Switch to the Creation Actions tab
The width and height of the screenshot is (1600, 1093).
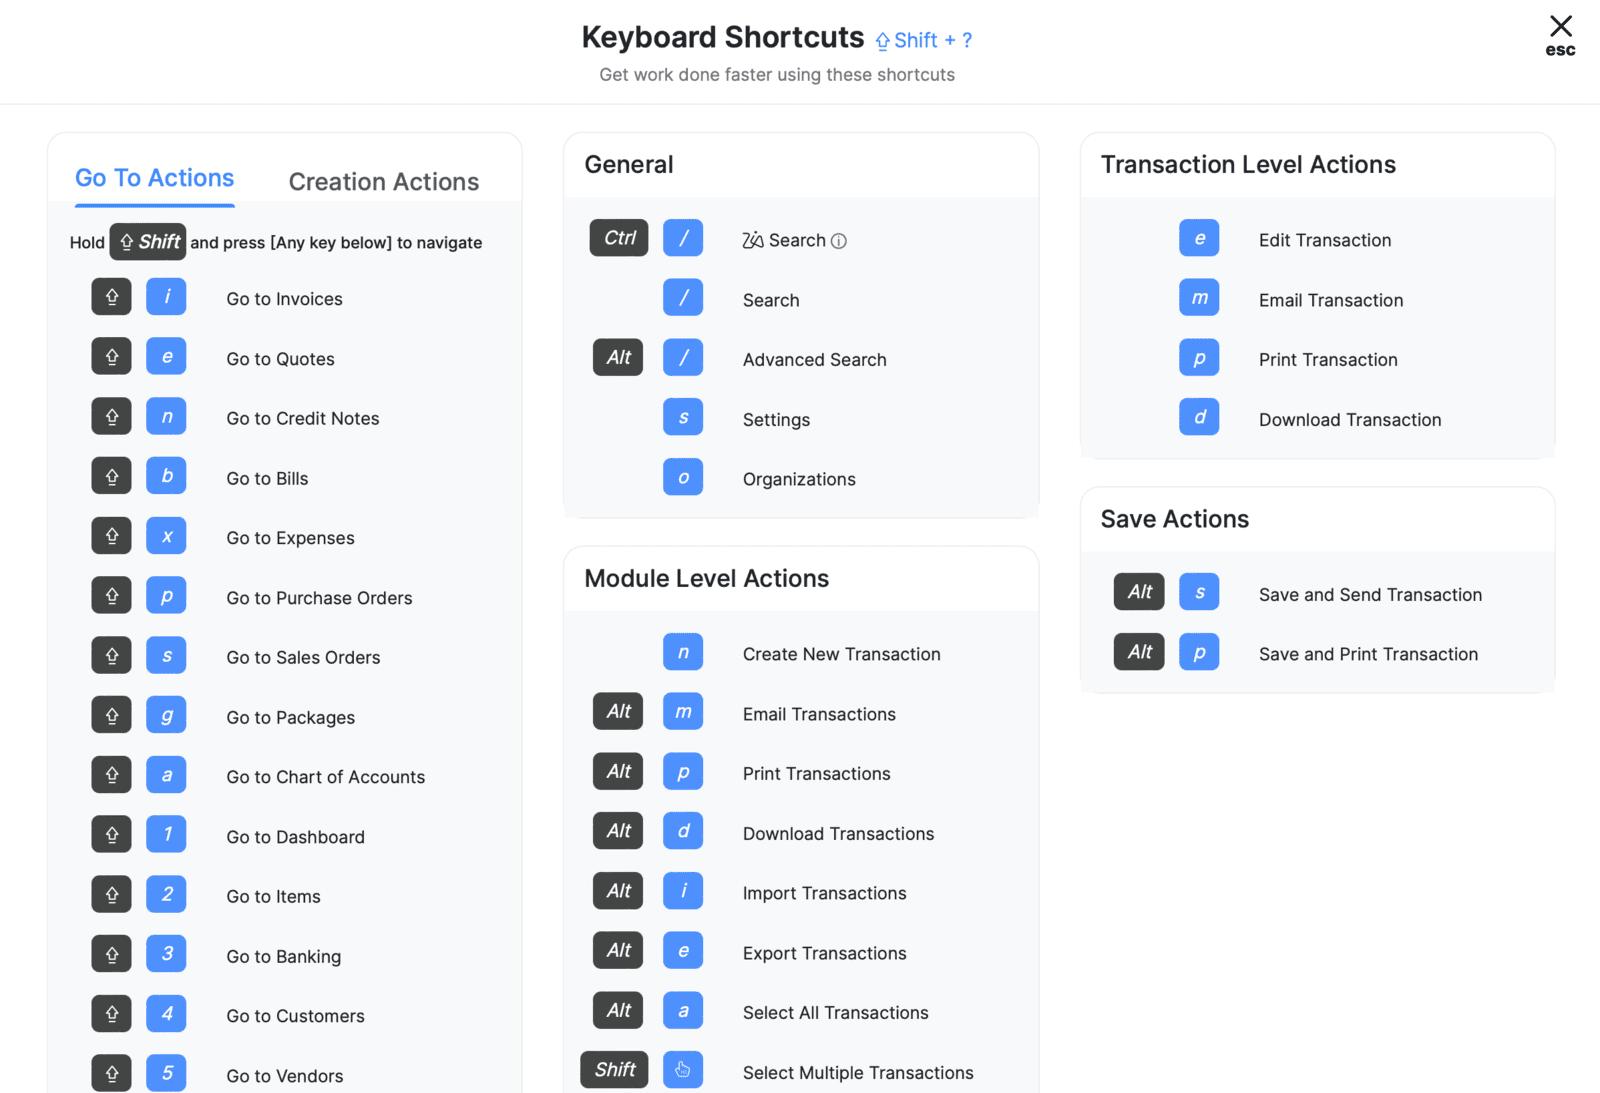383,182
